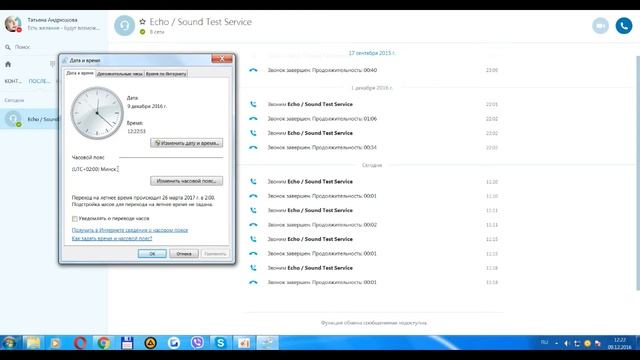Open the Echo / Sound Test Service avatar in the header
The image size is (640, 360).
(124, 25)
